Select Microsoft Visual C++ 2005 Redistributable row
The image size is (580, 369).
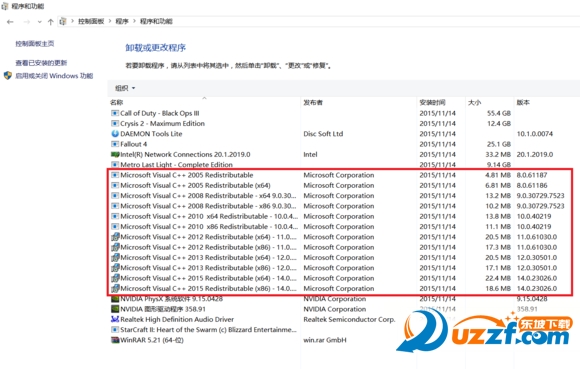(x=340, y=175)
